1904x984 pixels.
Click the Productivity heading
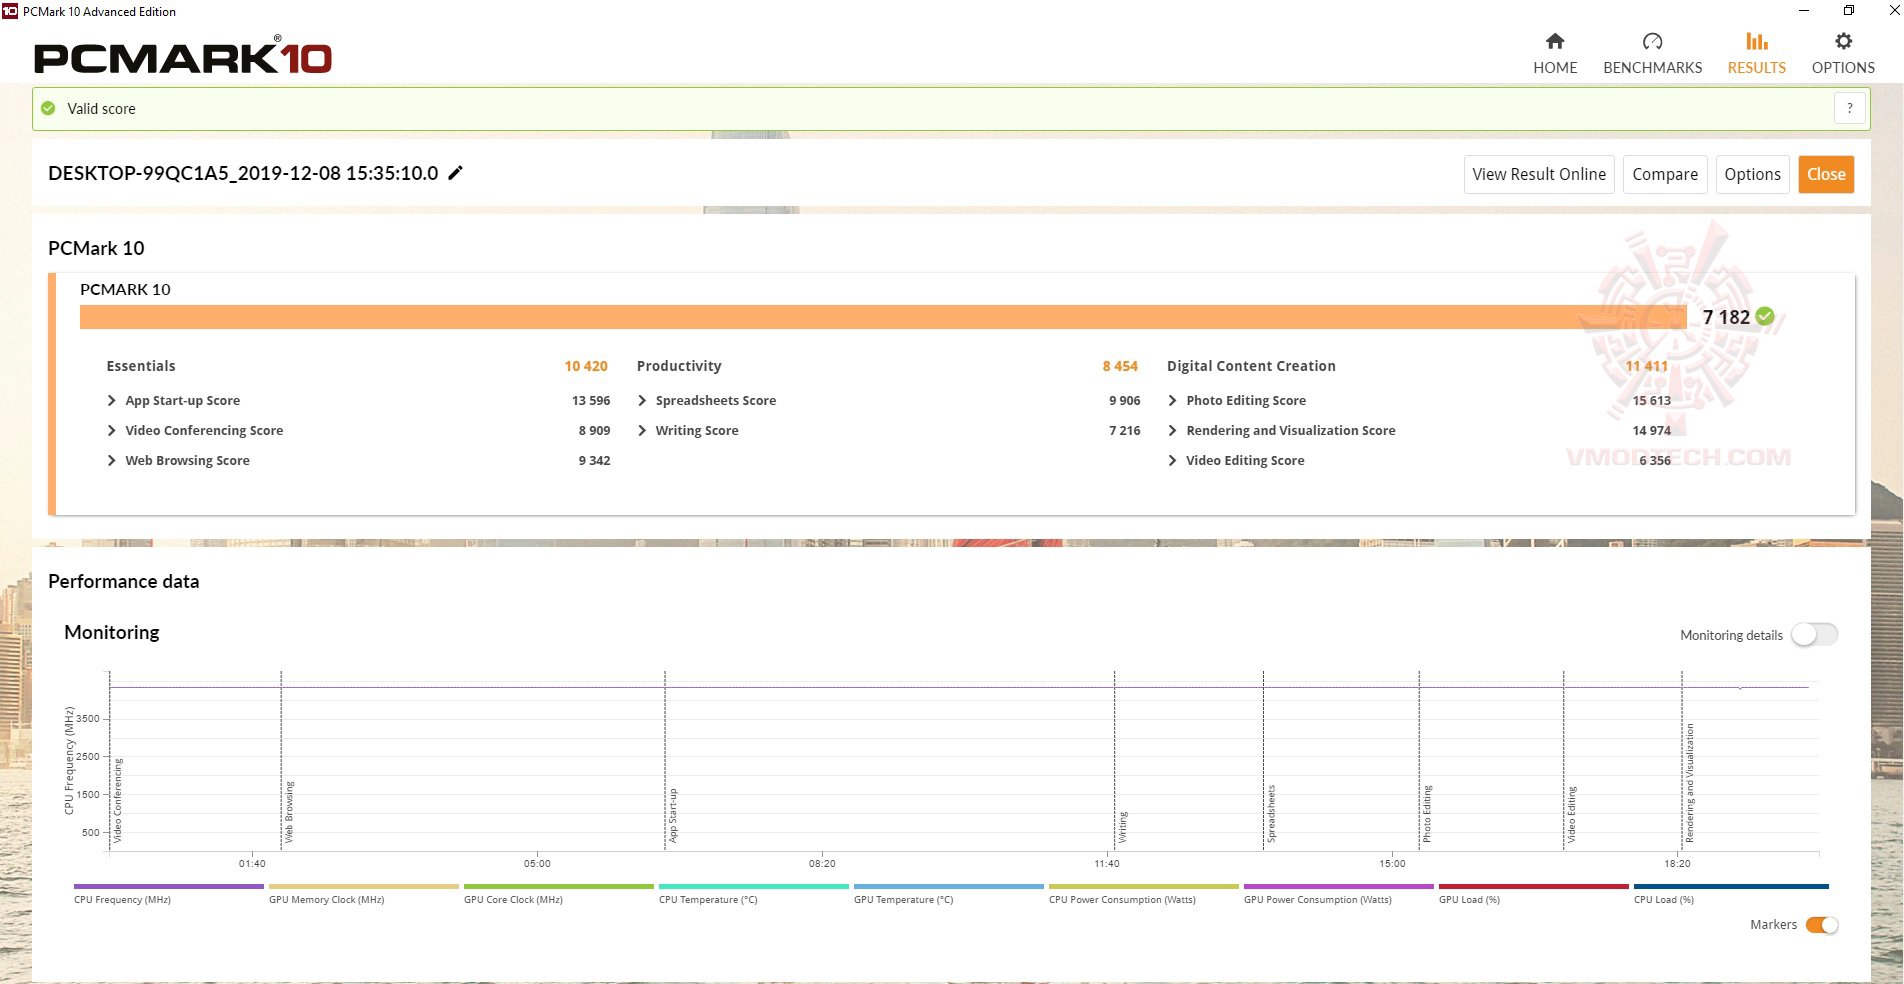pyautogui.click(x=679, y=366)
